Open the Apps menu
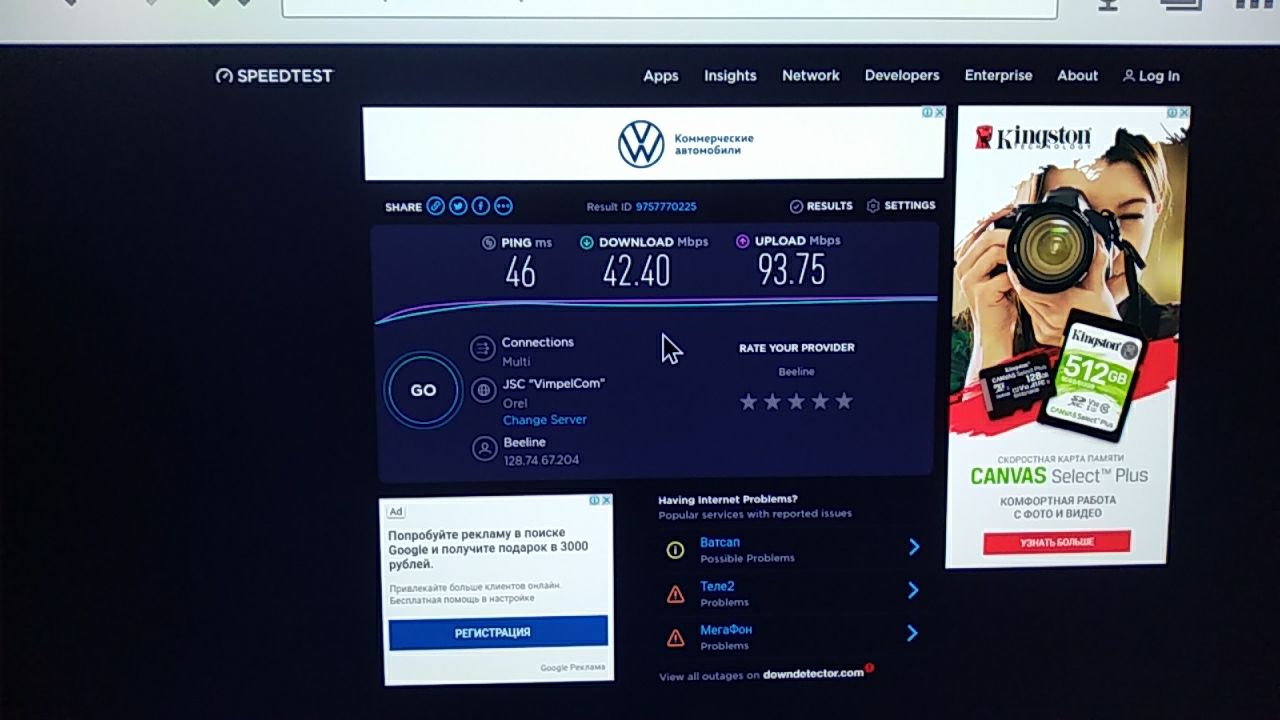 pos(661,76)
